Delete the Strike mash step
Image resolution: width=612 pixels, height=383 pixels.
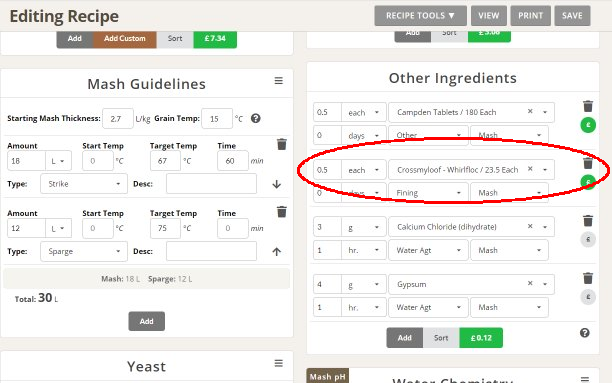(281, 144)
